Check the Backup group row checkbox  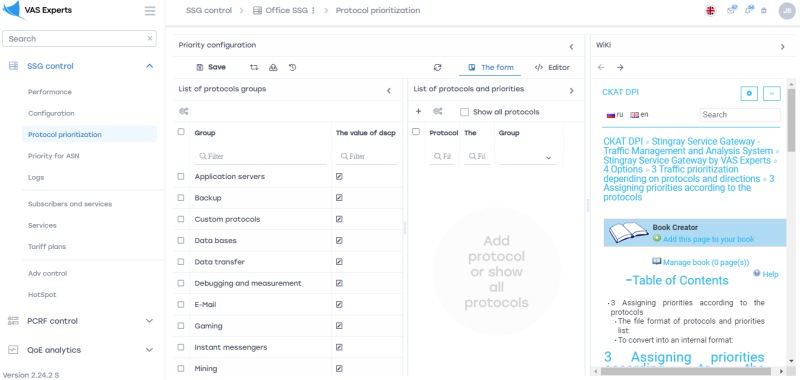click(181, 197)
